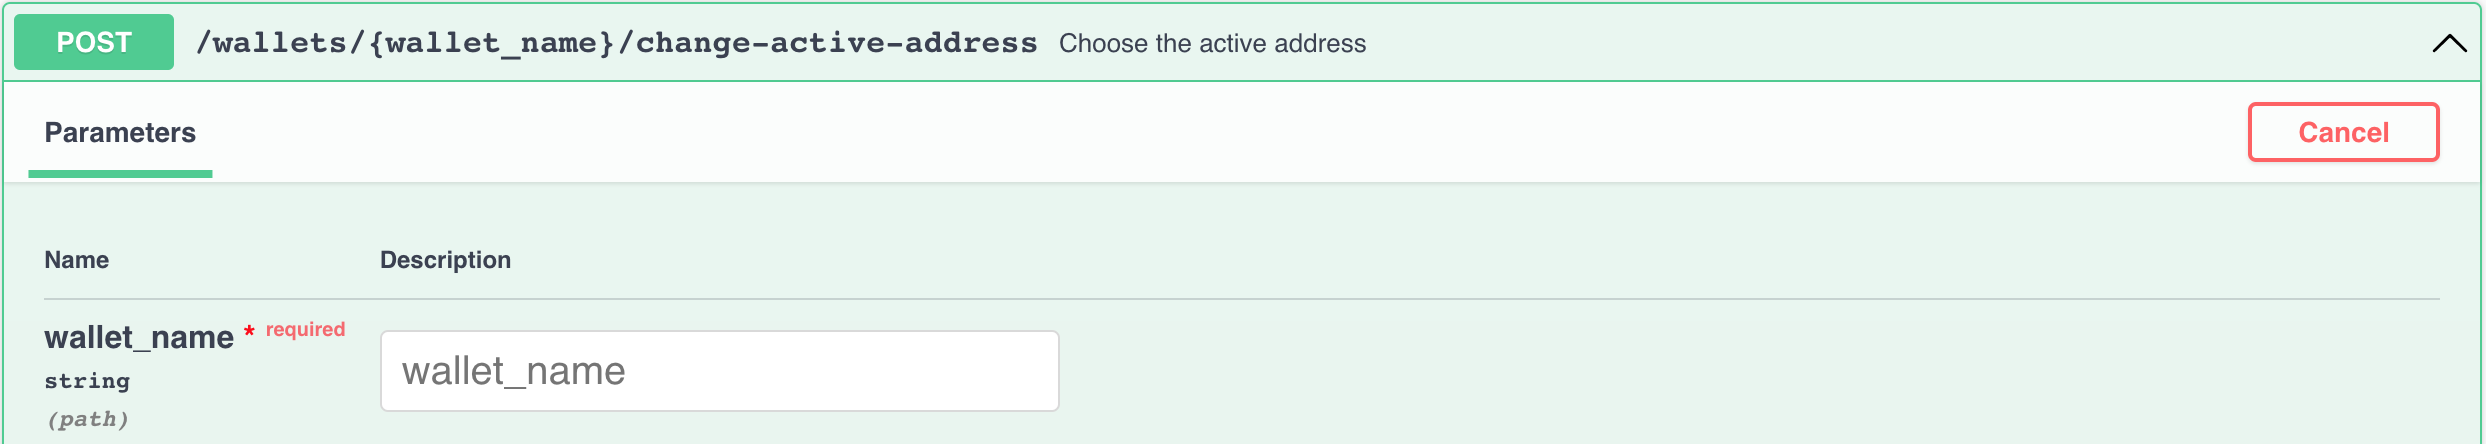This screenshot has height=444, width=2486.
Task: Click the {wallet_name} segment in the URL path
Action: 491,43
